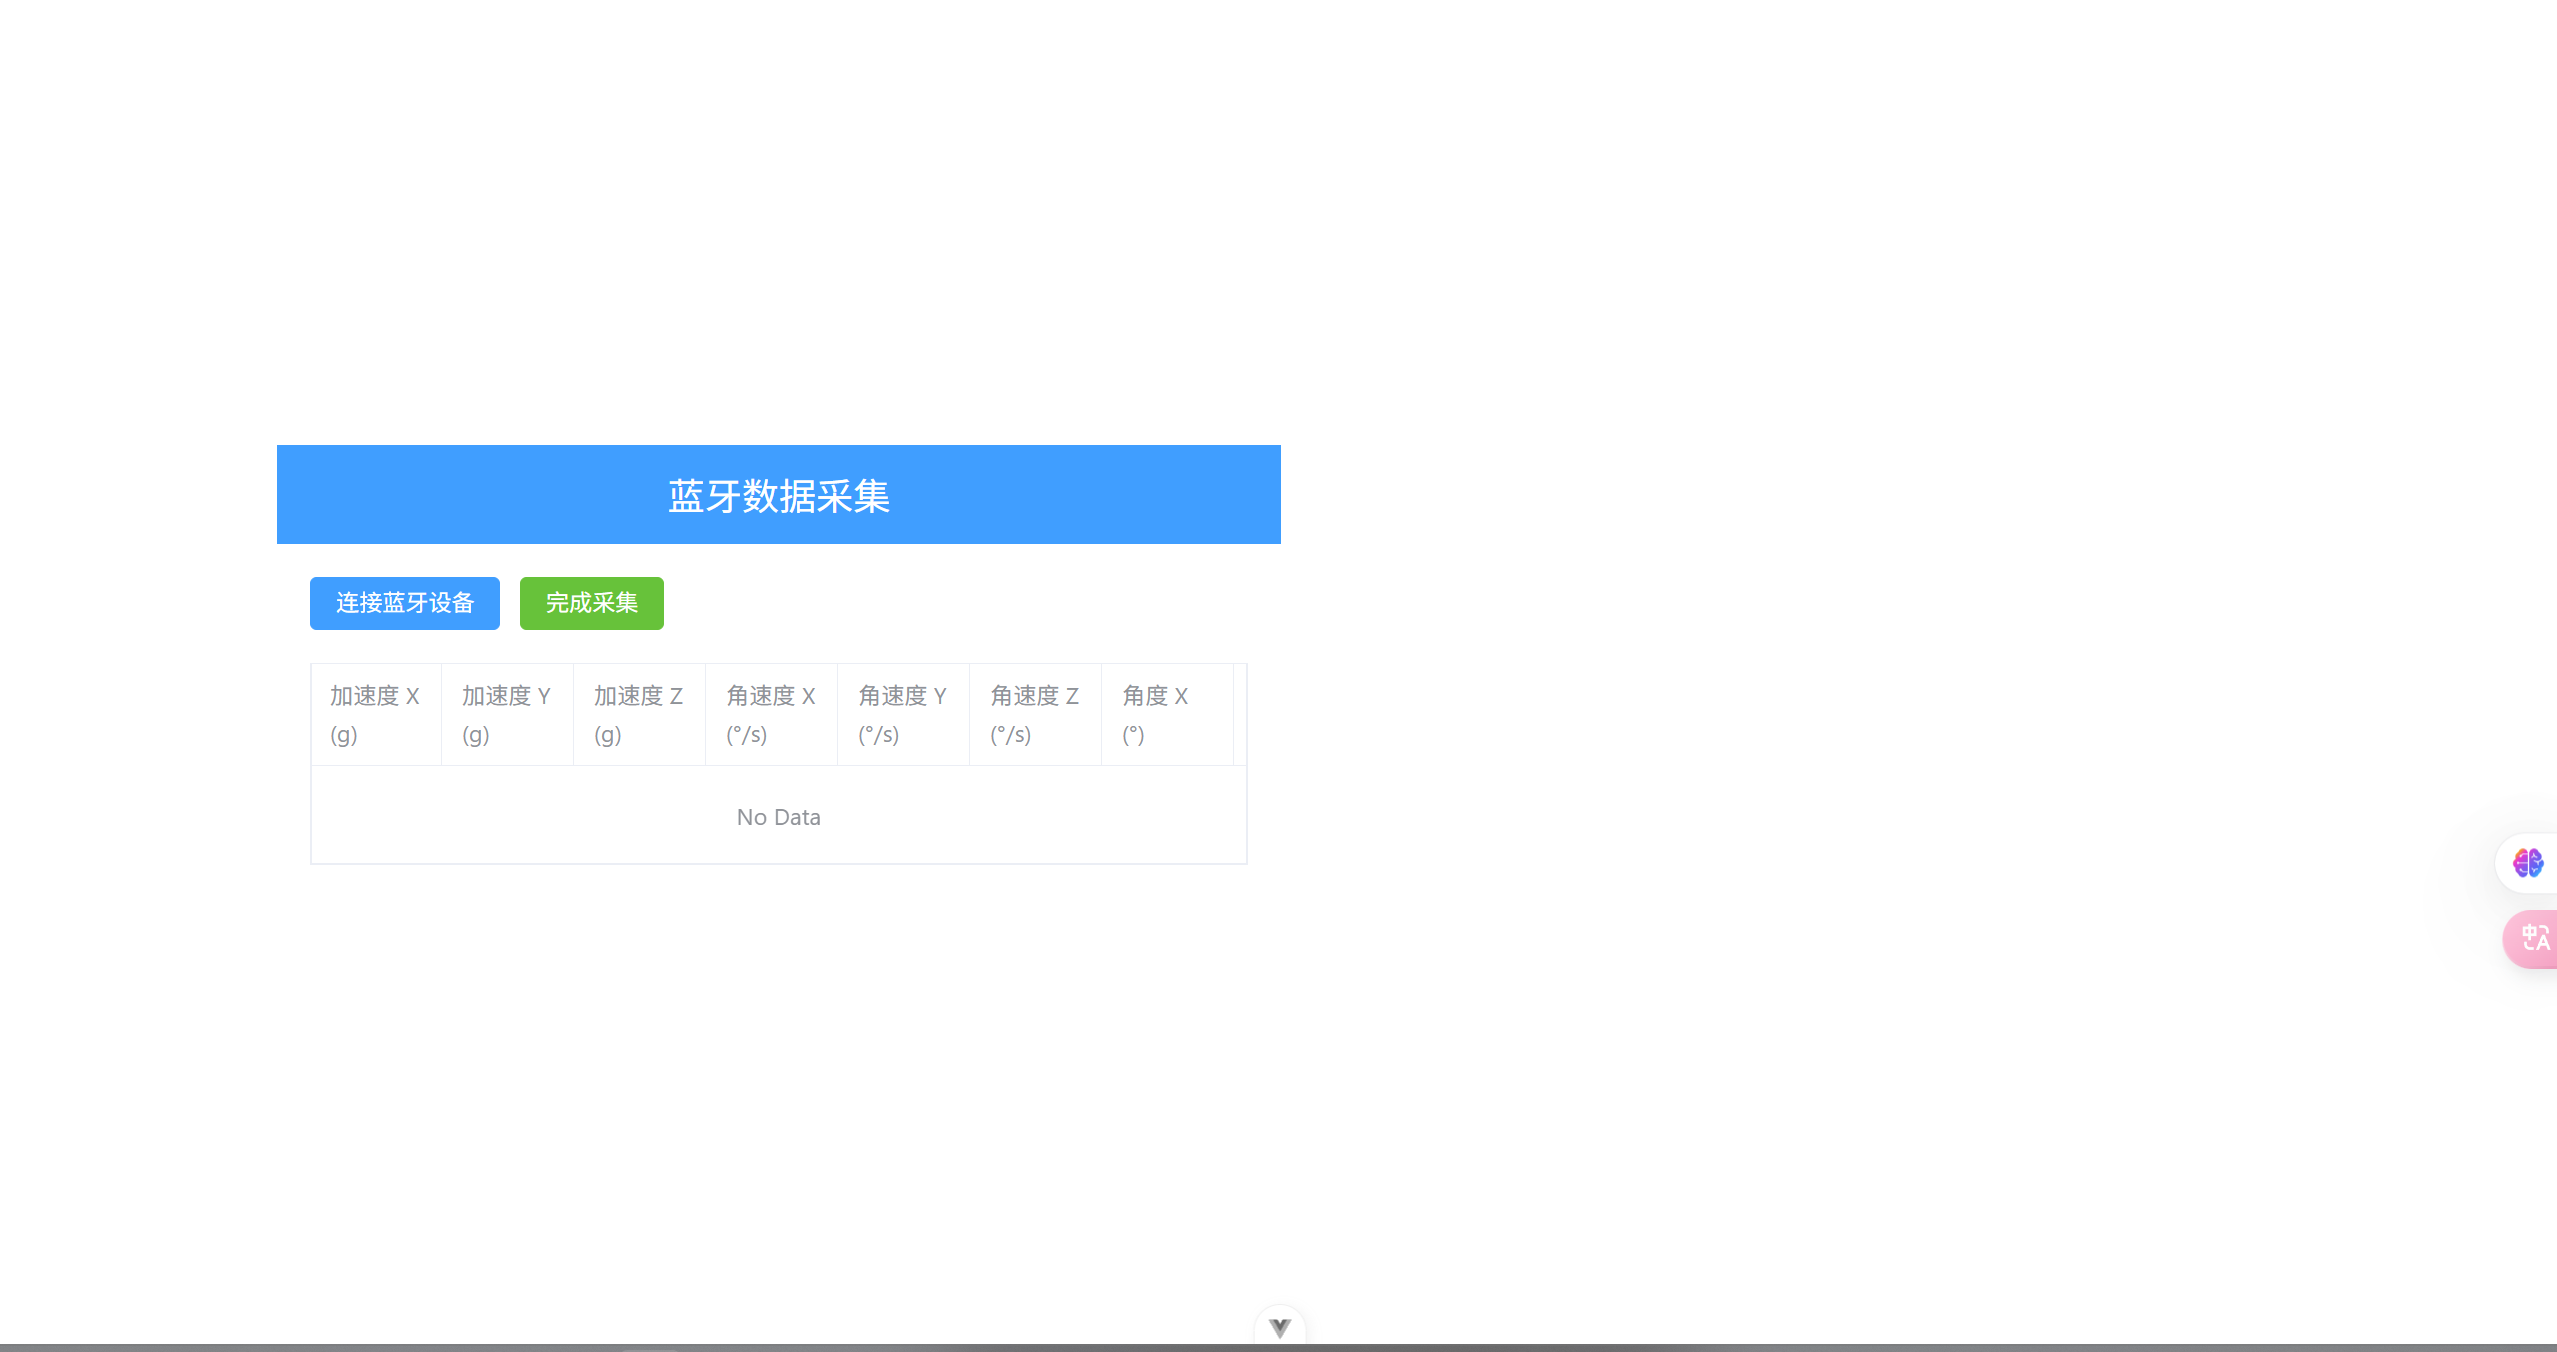This screenshot has height=1352, width=2557.
Task: Select the 加速度 X (g) column header
Action: point(375,714)
